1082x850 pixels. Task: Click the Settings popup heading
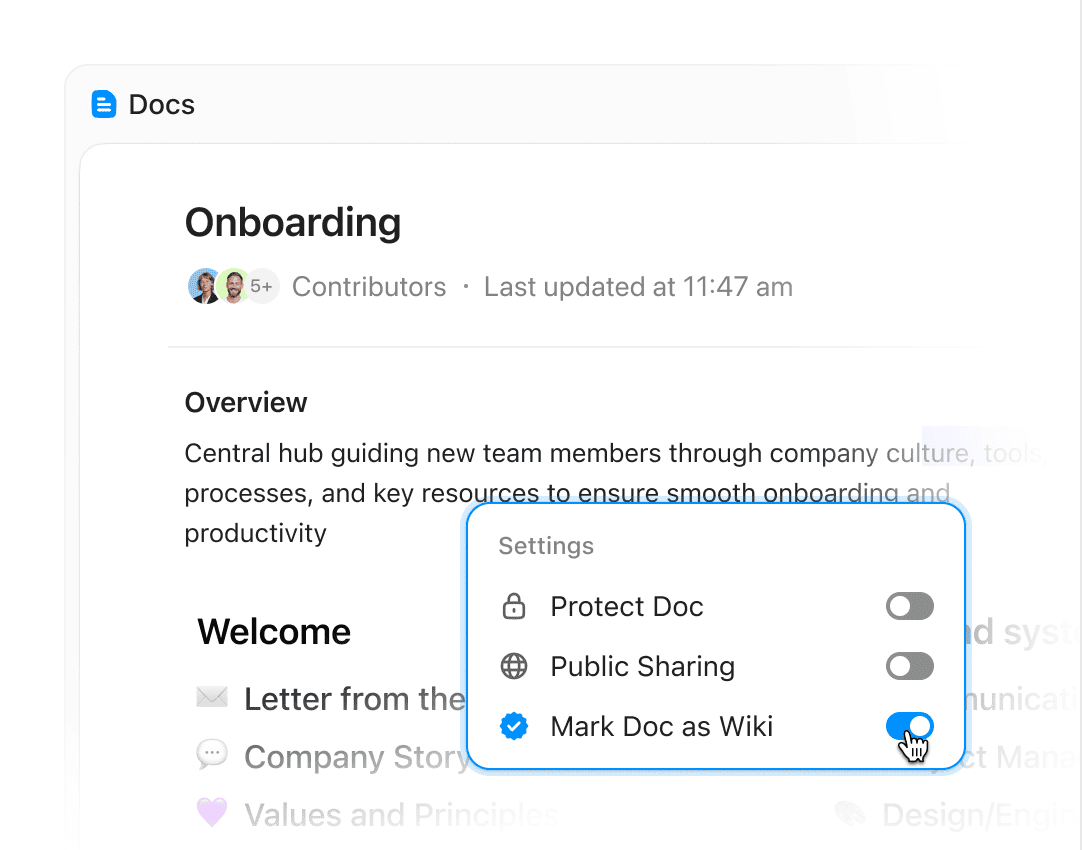pos(546,546)
